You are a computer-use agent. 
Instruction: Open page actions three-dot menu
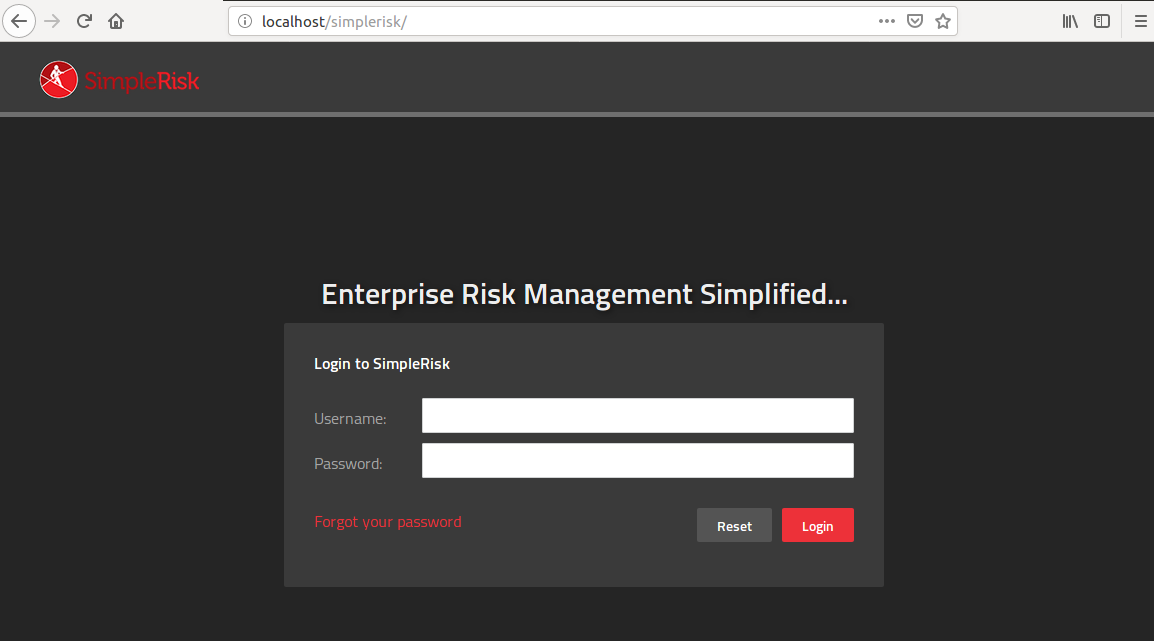[887, 21]
